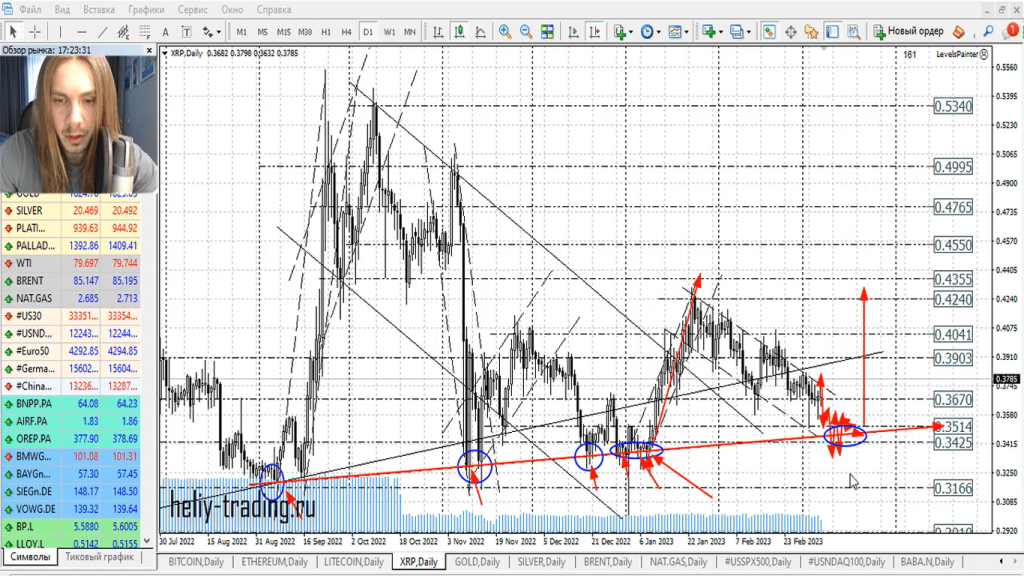Image resolution: width=1024 pixels, height=576 pixels.
Task: Toggle the Auto Scroll button
Action: tap(570, 32)
